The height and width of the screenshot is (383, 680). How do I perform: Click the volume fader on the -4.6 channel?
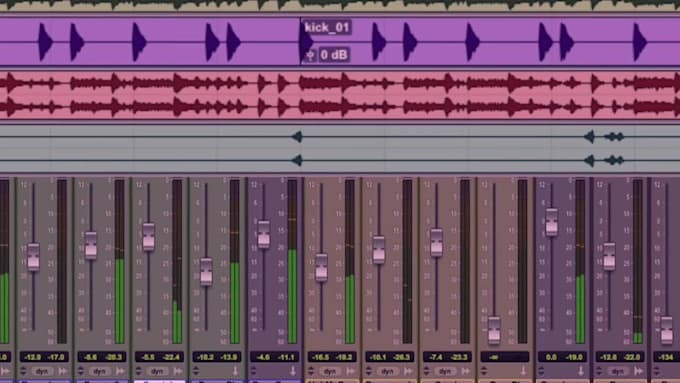264,234
